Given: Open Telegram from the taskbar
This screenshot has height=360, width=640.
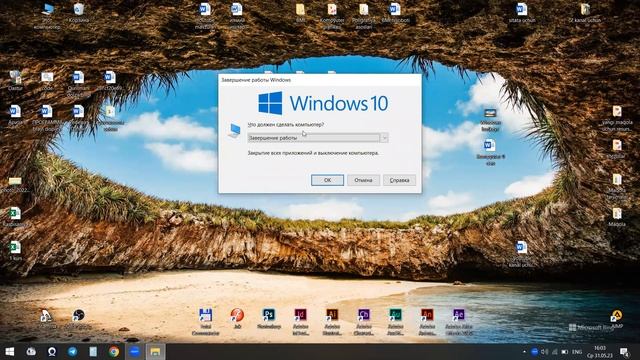Looking at the screenshot, I should click(73, 351).
